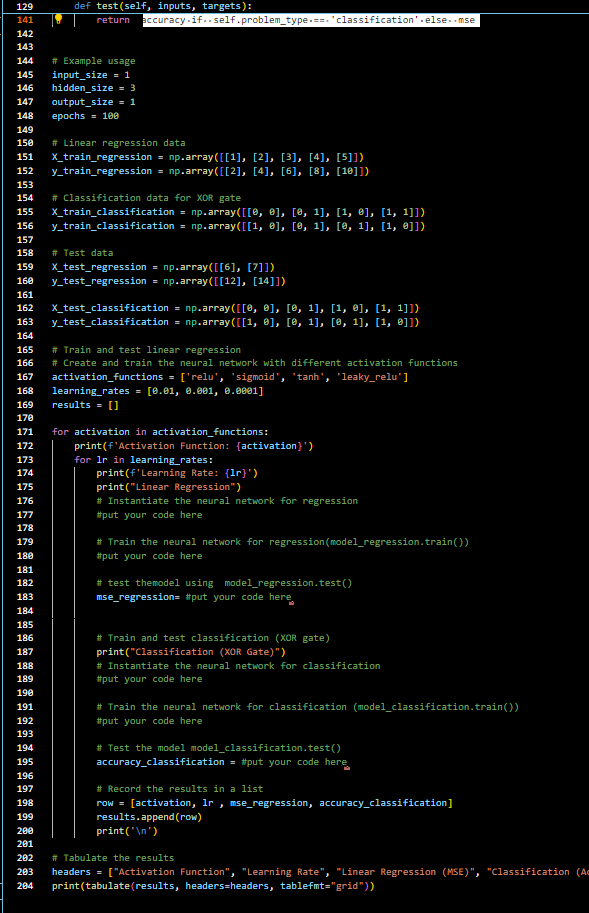Click the lightbulb quick-fix icon on line 141
Image resolution: width=589 pixels, height=913 pixels.
58,19
